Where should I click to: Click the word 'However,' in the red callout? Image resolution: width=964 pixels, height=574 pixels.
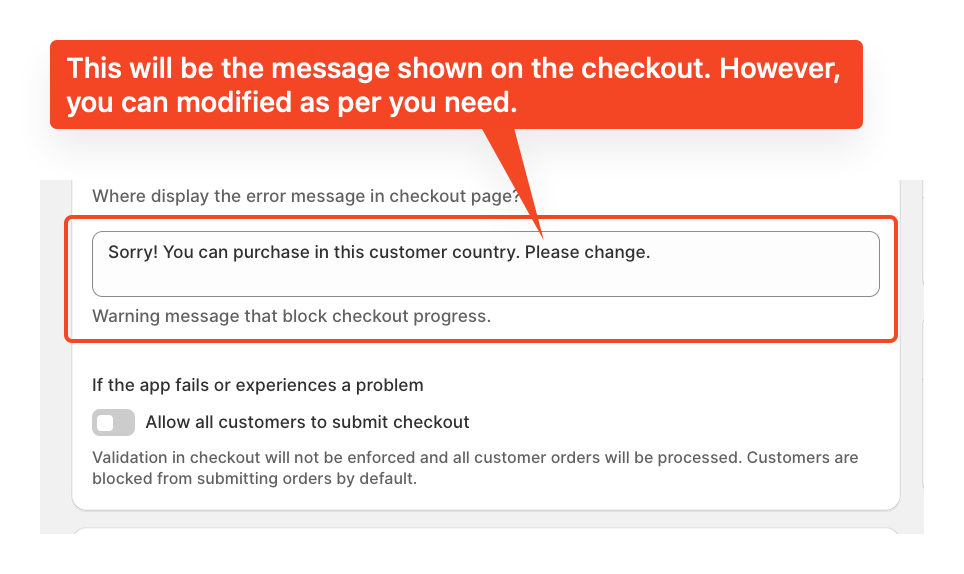[780, 69]
